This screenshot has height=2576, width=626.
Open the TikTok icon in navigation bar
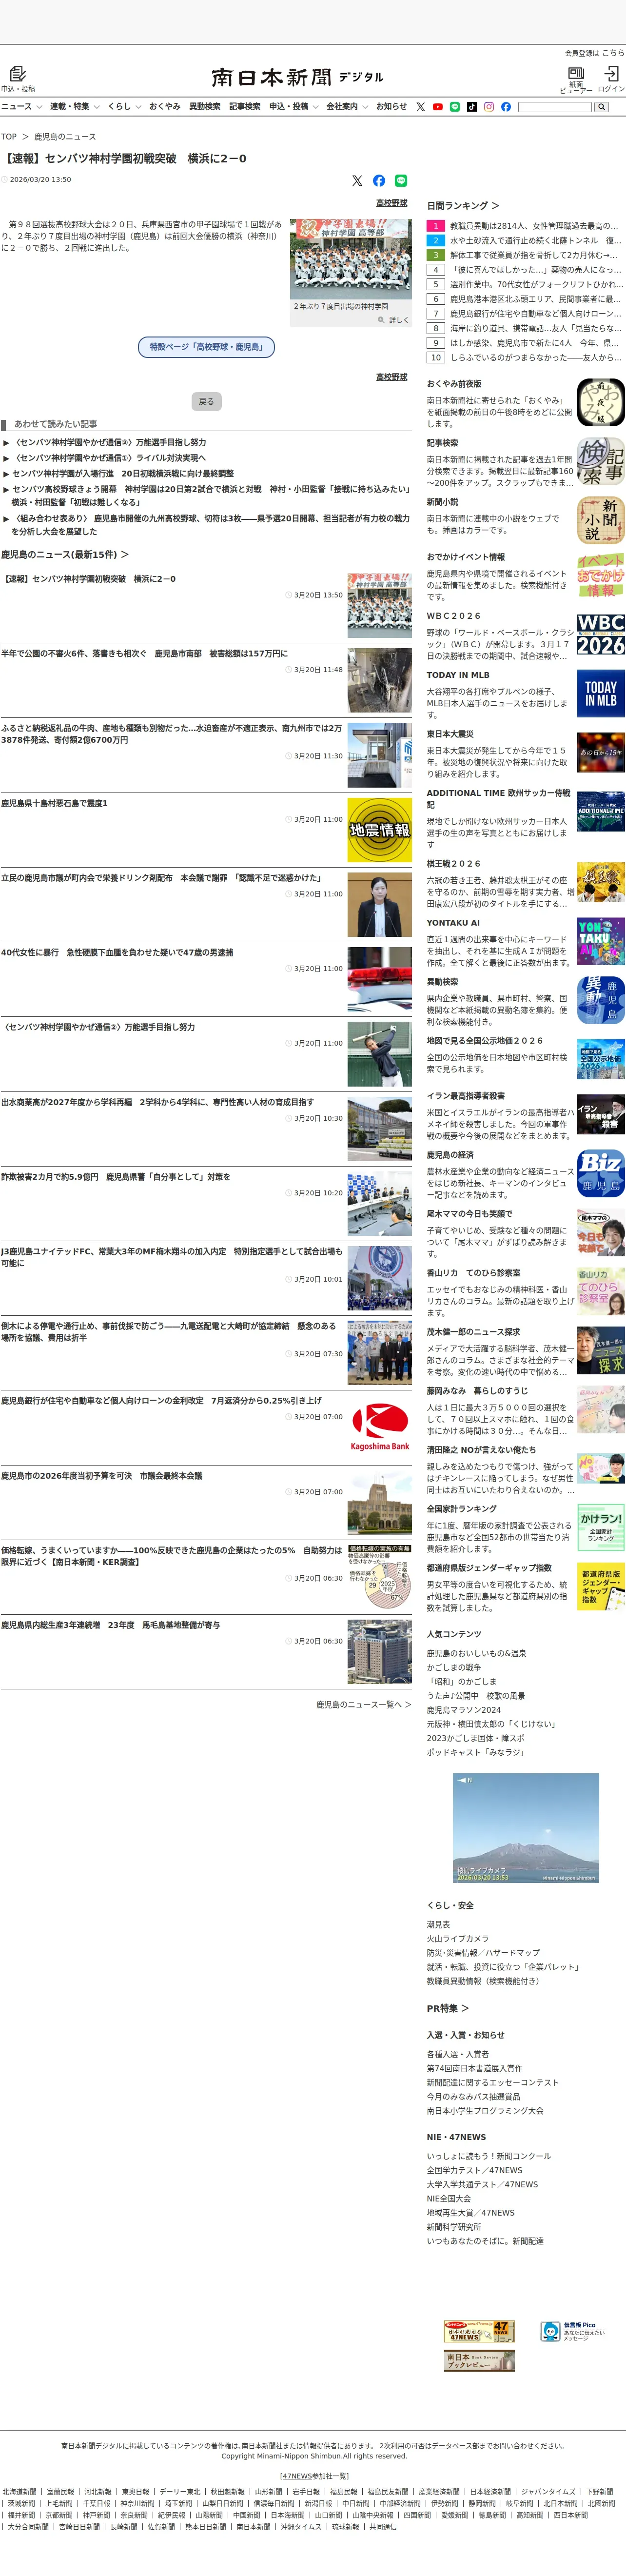[472, 106]
